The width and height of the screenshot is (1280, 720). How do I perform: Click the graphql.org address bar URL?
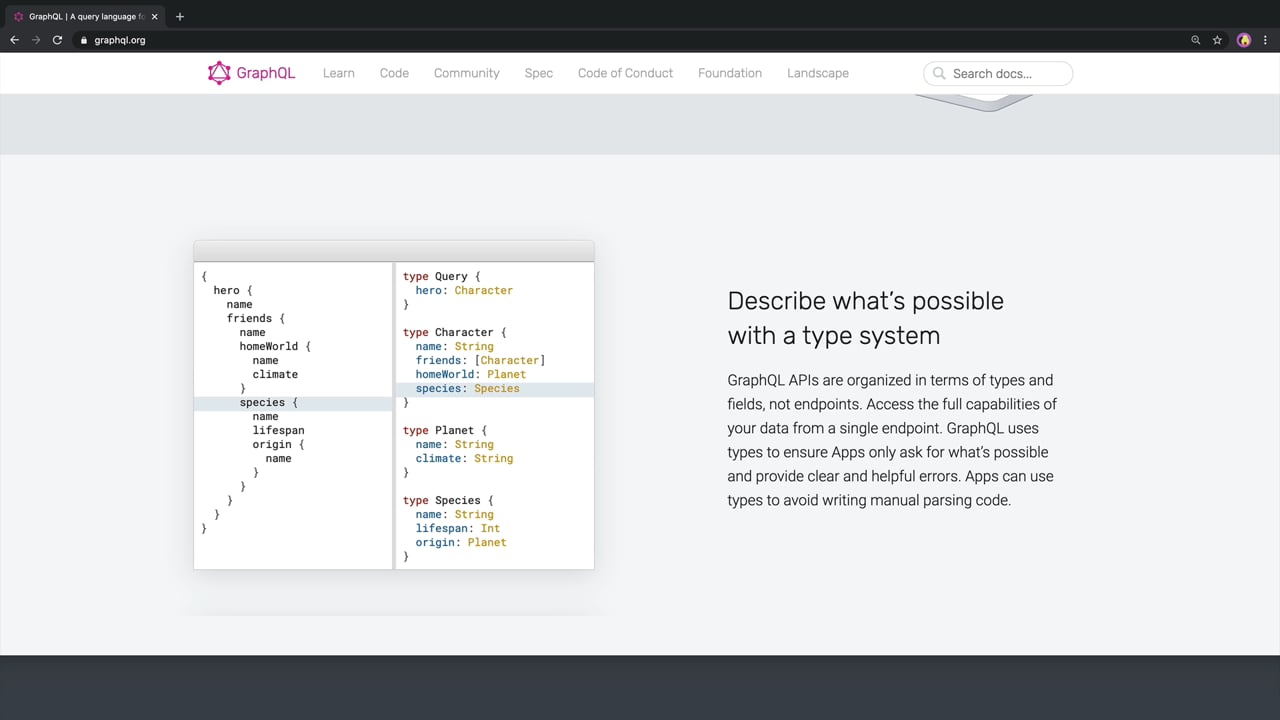pyautogui.click(x=120, y=40)
